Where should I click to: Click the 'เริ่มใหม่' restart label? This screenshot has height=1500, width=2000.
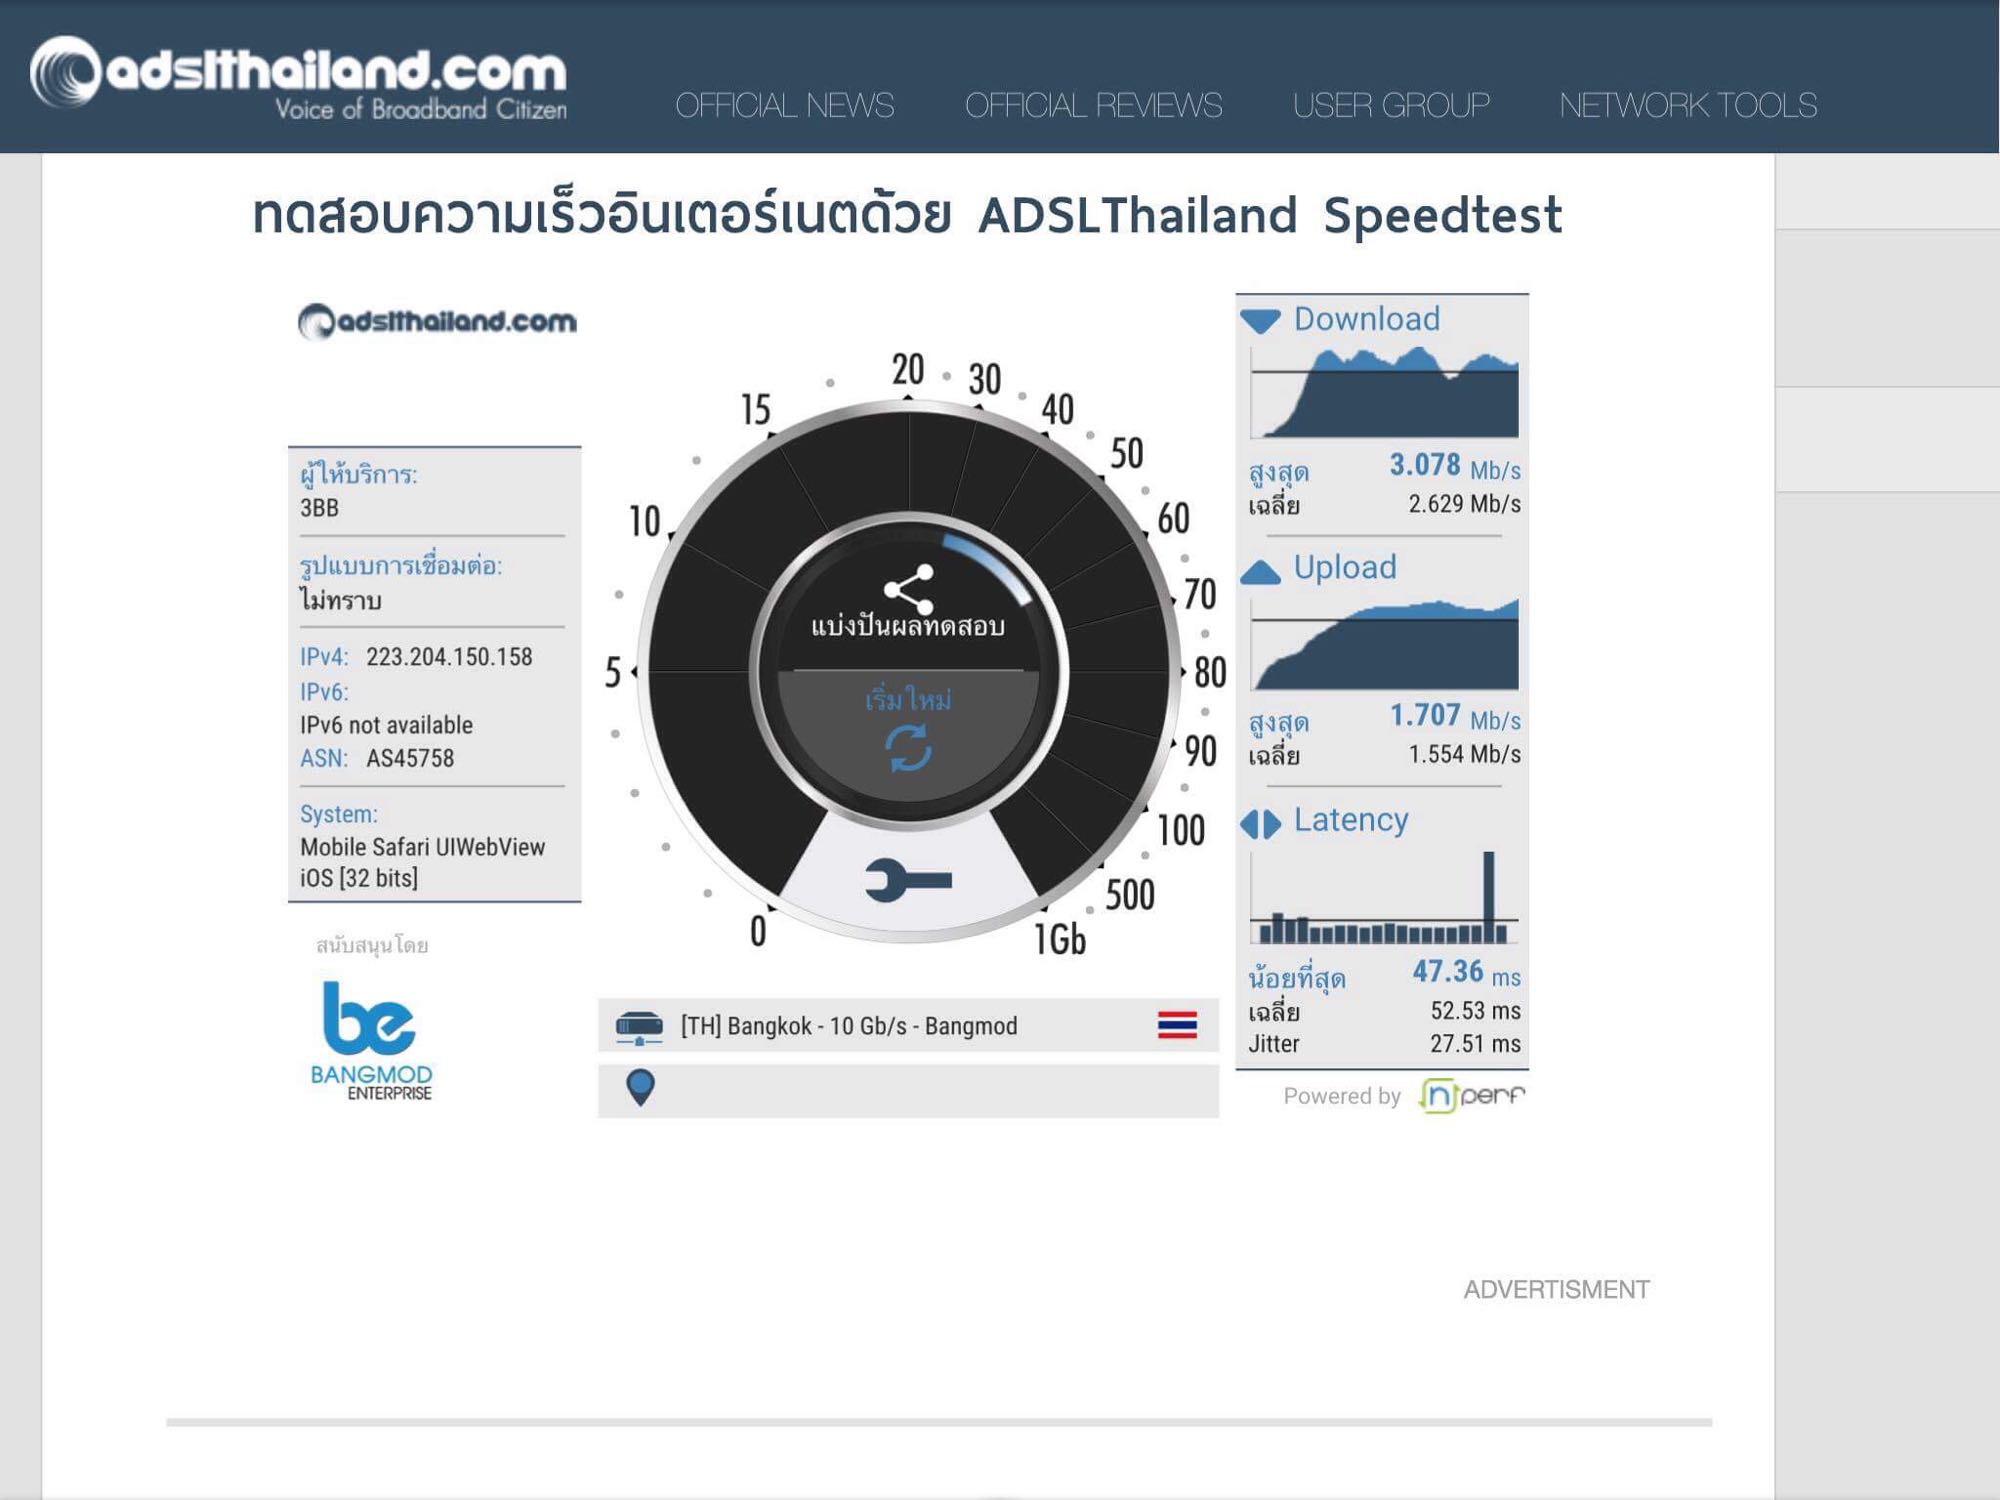click(x=908, y=699)
